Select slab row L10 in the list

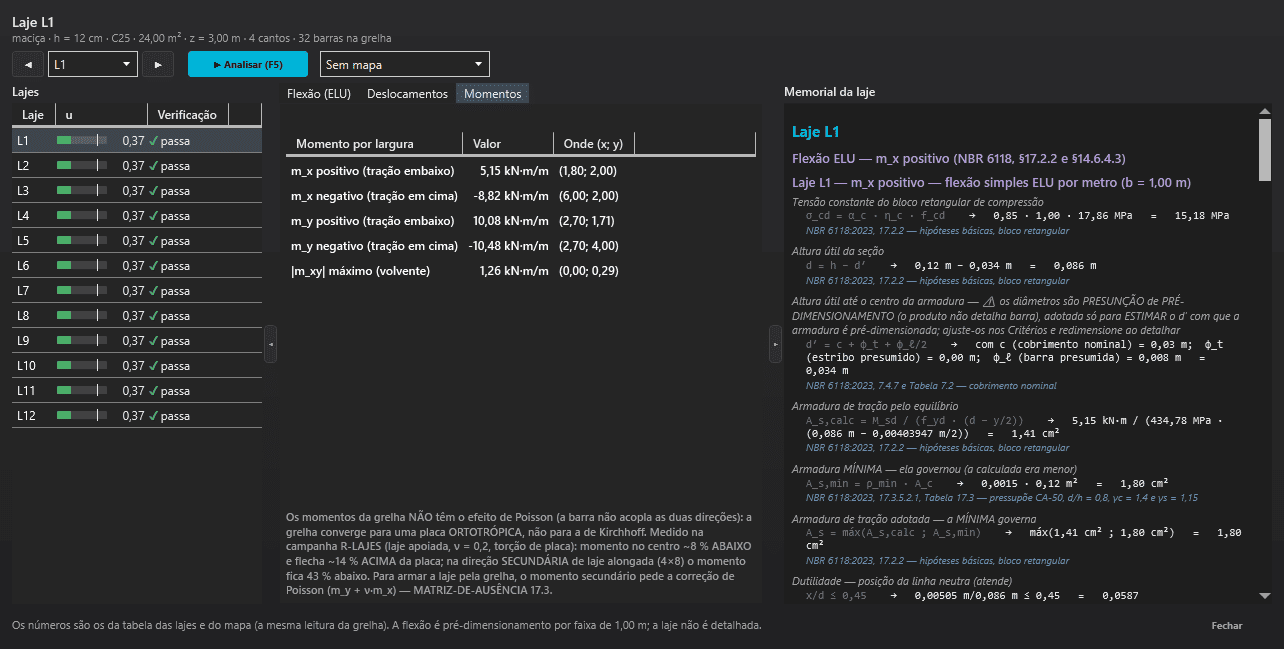pos(137,366)
